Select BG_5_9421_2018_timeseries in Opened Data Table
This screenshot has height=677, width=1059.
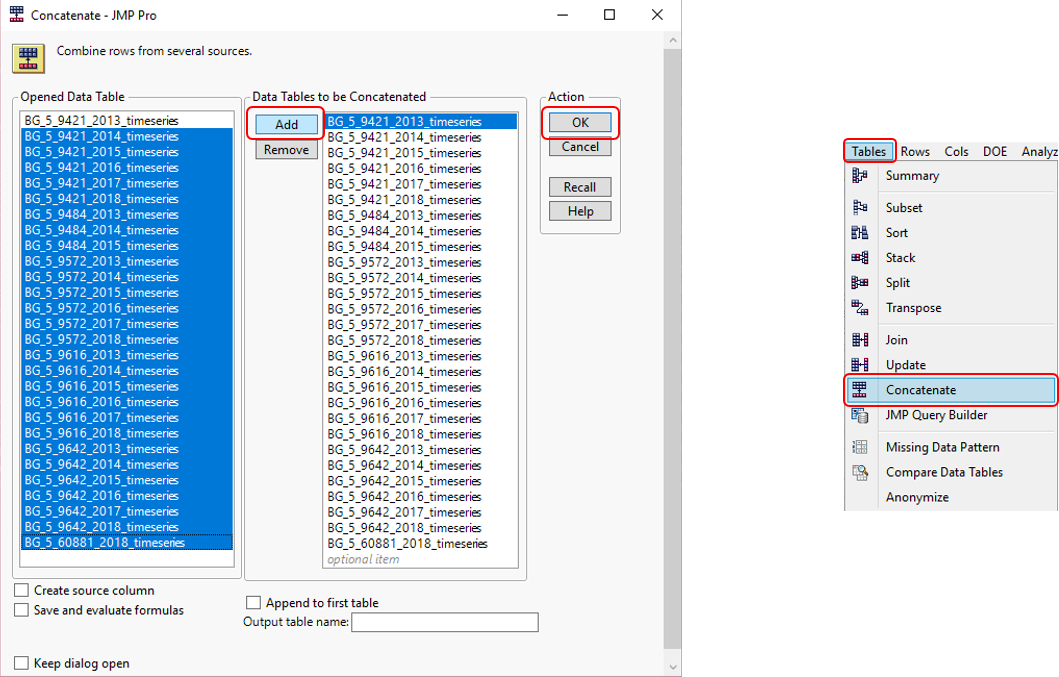(x=128, y=199)
